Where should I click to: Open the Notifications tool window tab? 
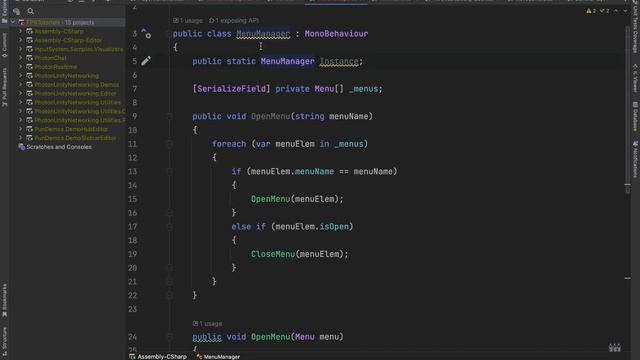coord(635,160)
